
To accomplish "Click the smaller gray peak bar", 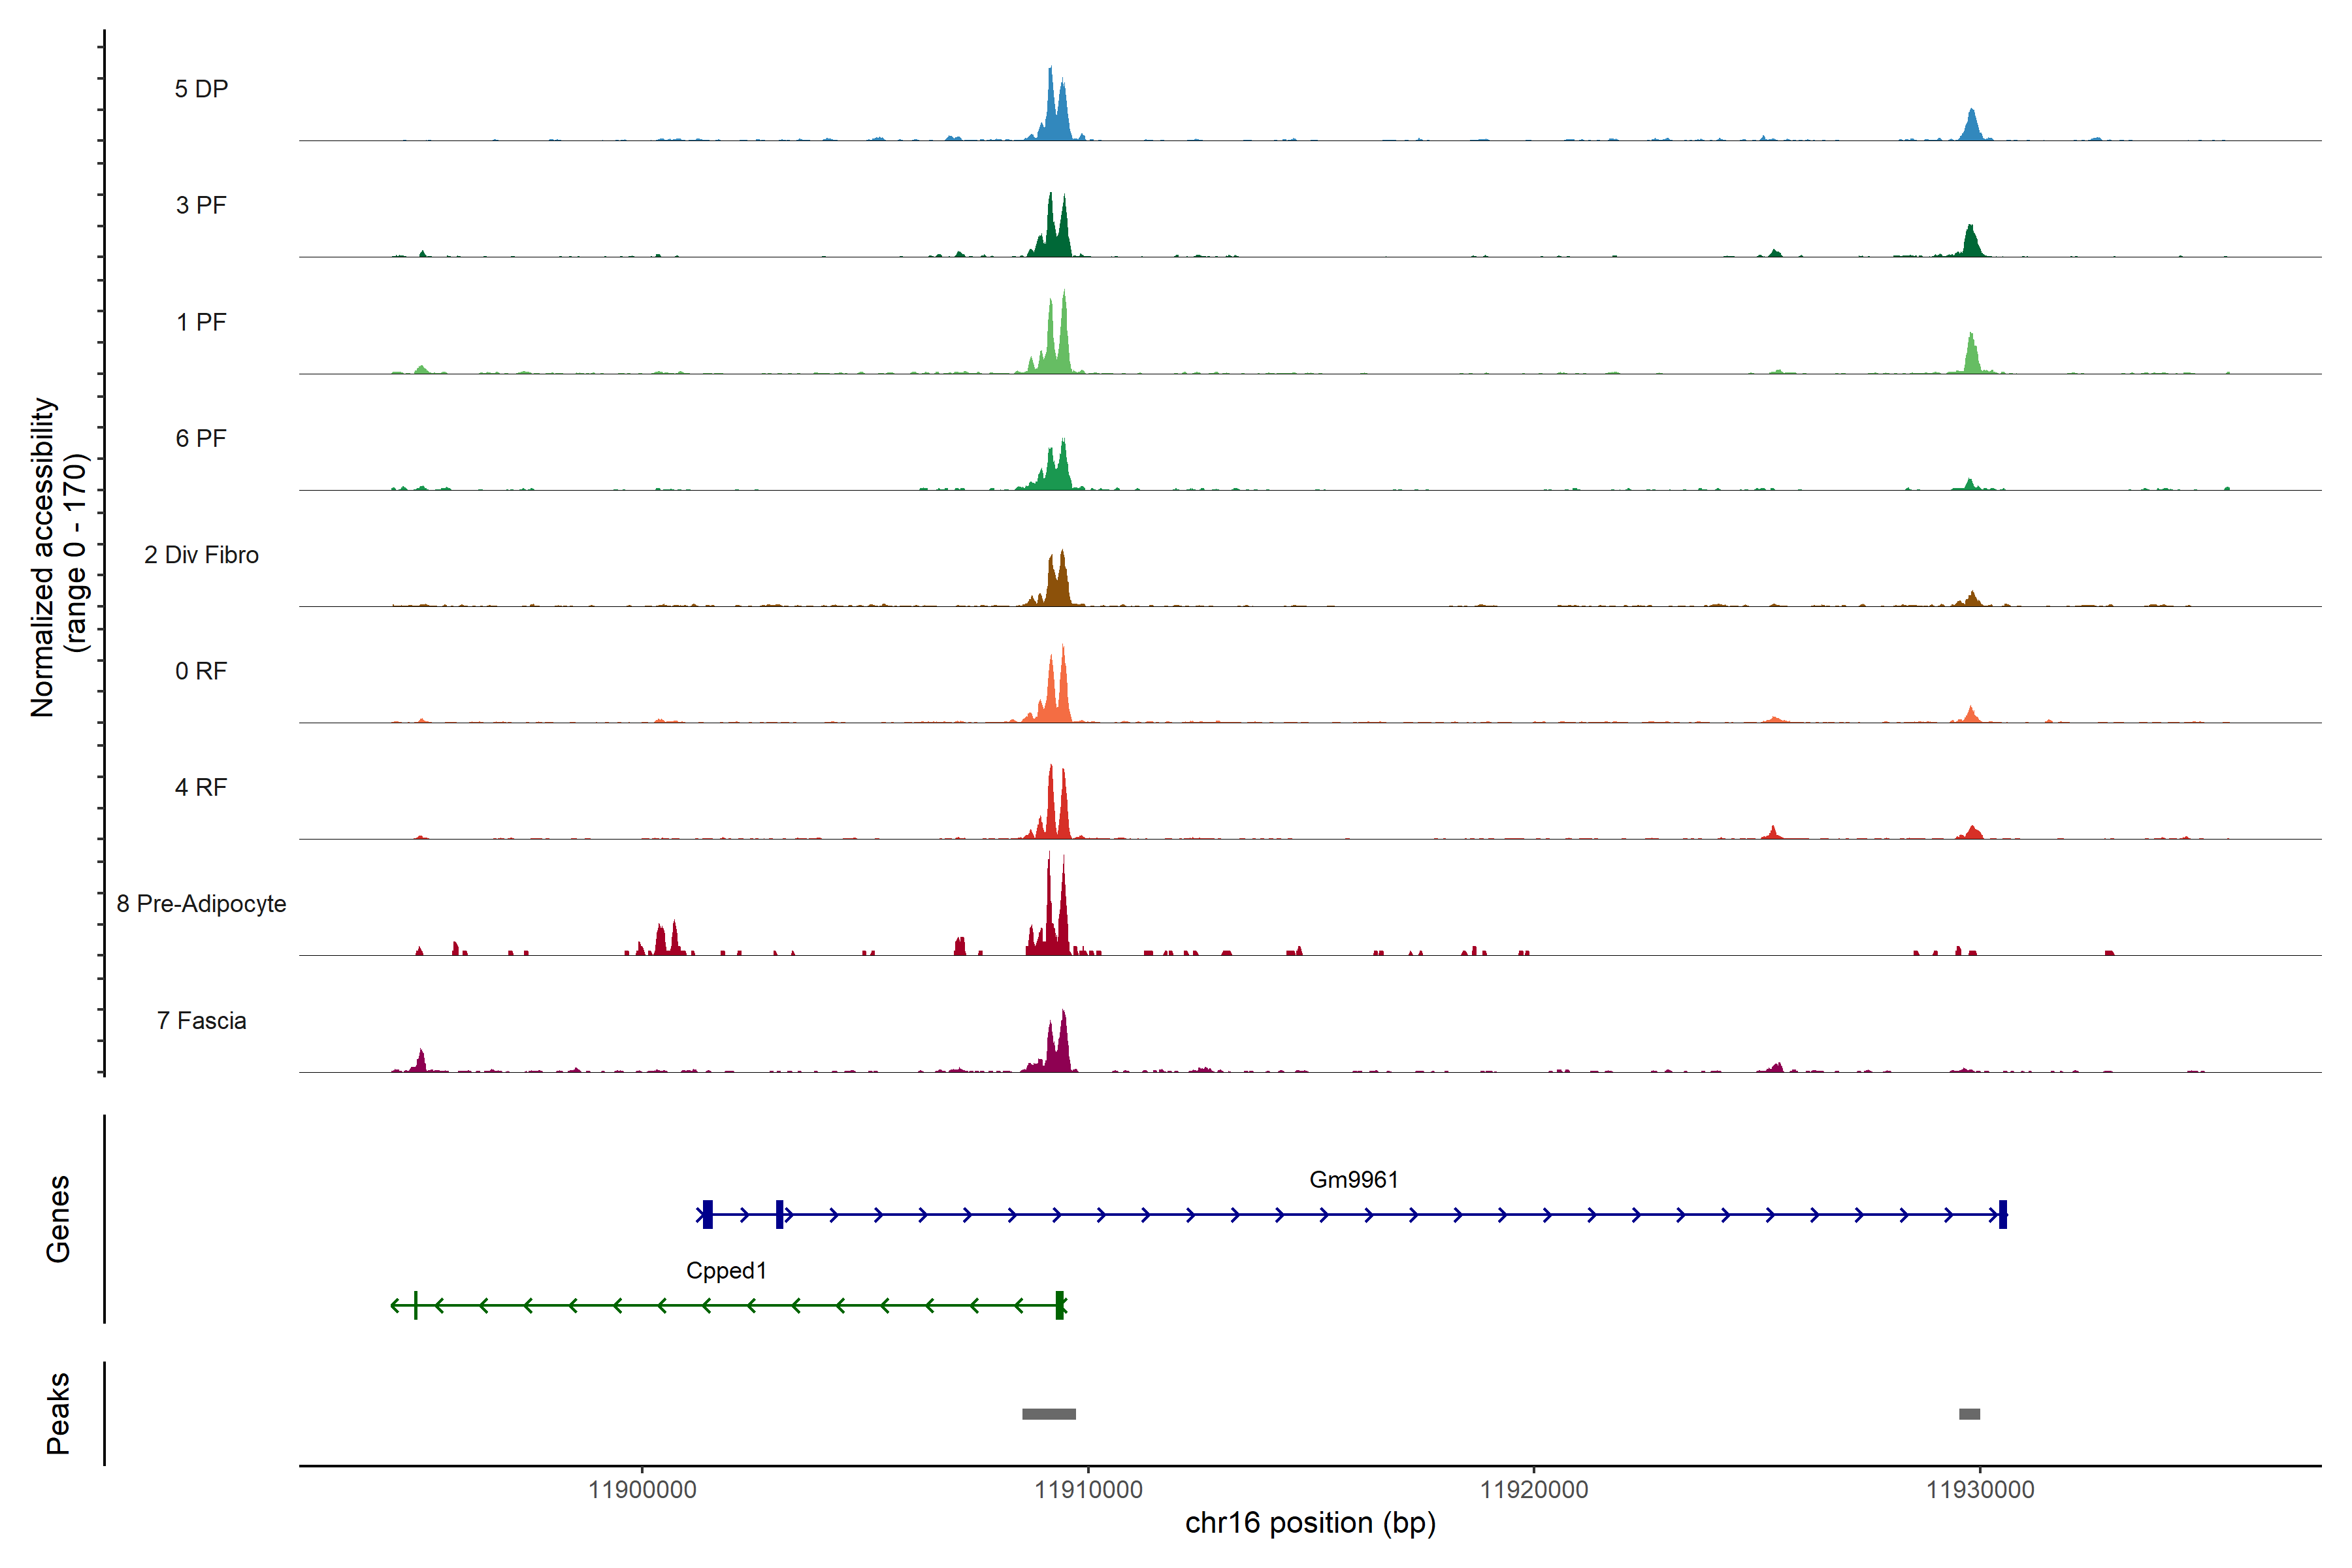I will click(x=1969, y=1414).
